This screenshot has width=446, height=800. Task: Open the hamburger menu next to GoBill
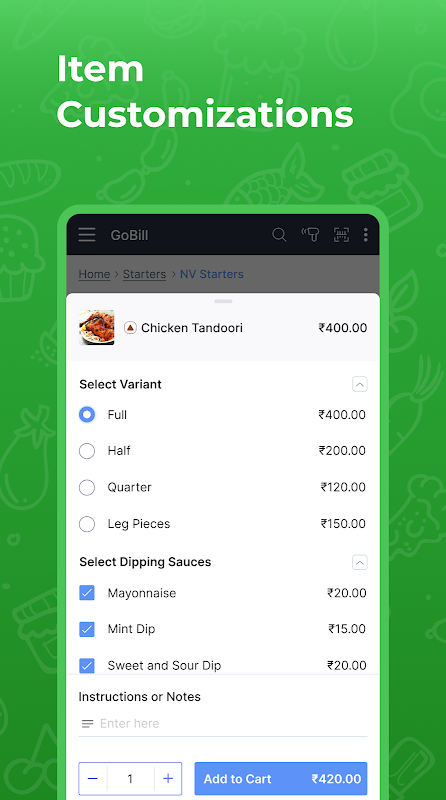tap(87, 235)
